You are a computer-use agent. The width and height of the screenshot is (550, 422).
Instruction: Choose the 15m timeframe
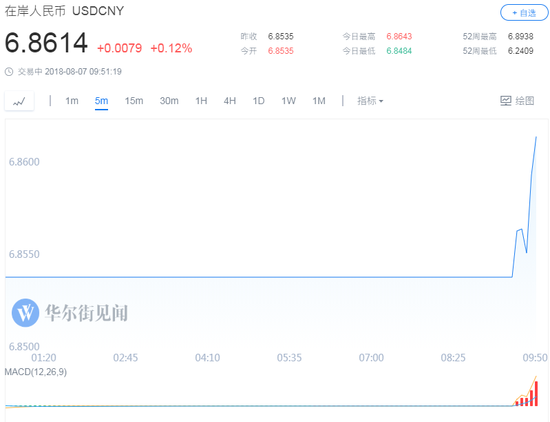click(134, 101)
